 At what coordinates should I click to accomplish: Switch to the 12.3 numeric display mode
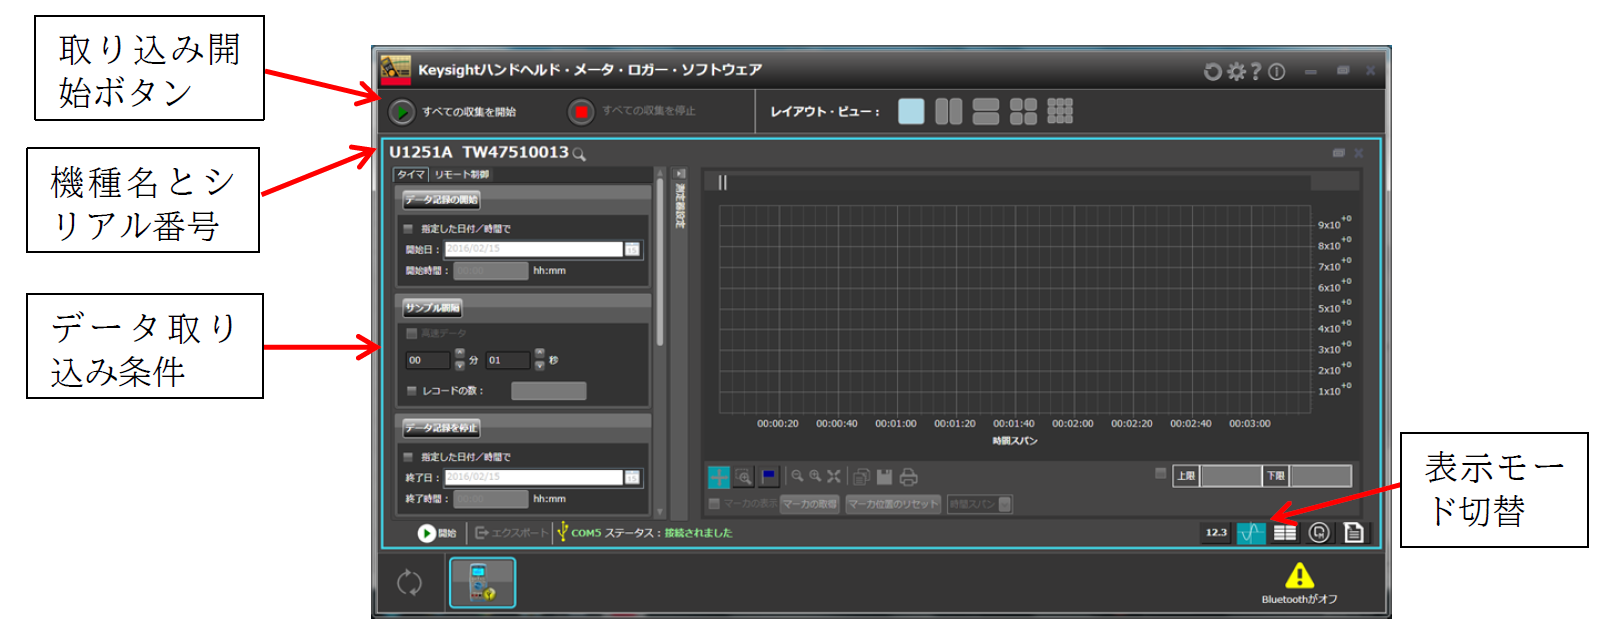1216,533
